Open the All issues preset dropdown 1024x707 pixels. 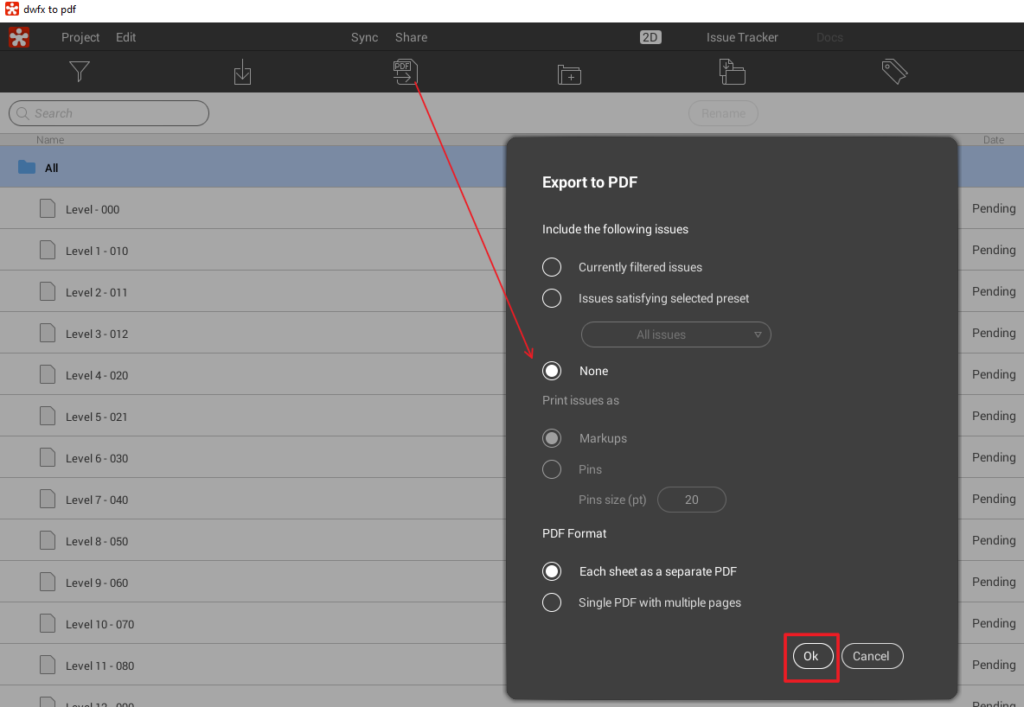coord(676,335)
